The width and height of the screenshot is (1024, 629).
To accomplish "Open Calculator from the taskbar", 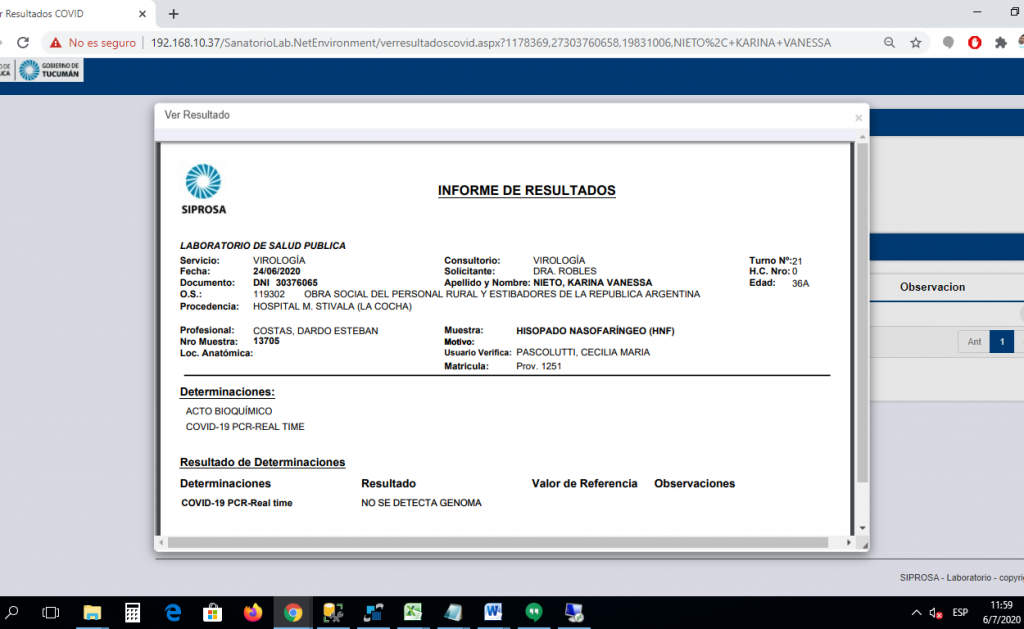I will click(x=132, y=612).
